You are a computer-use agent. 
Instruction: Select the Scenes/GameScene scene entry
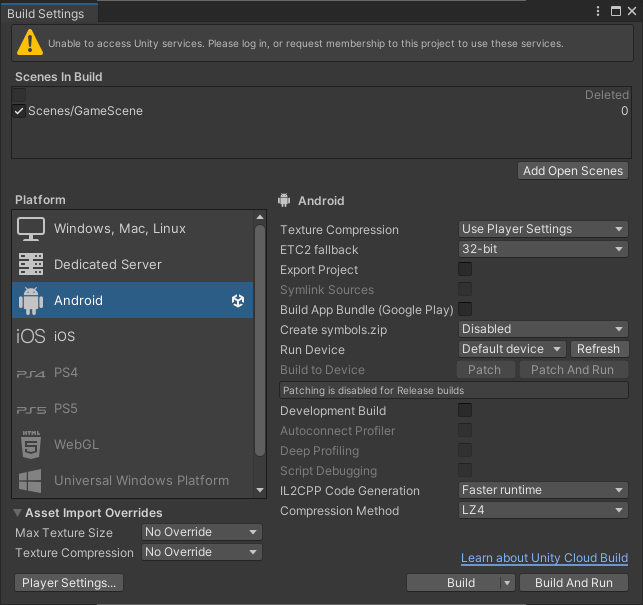pos(322,111)
